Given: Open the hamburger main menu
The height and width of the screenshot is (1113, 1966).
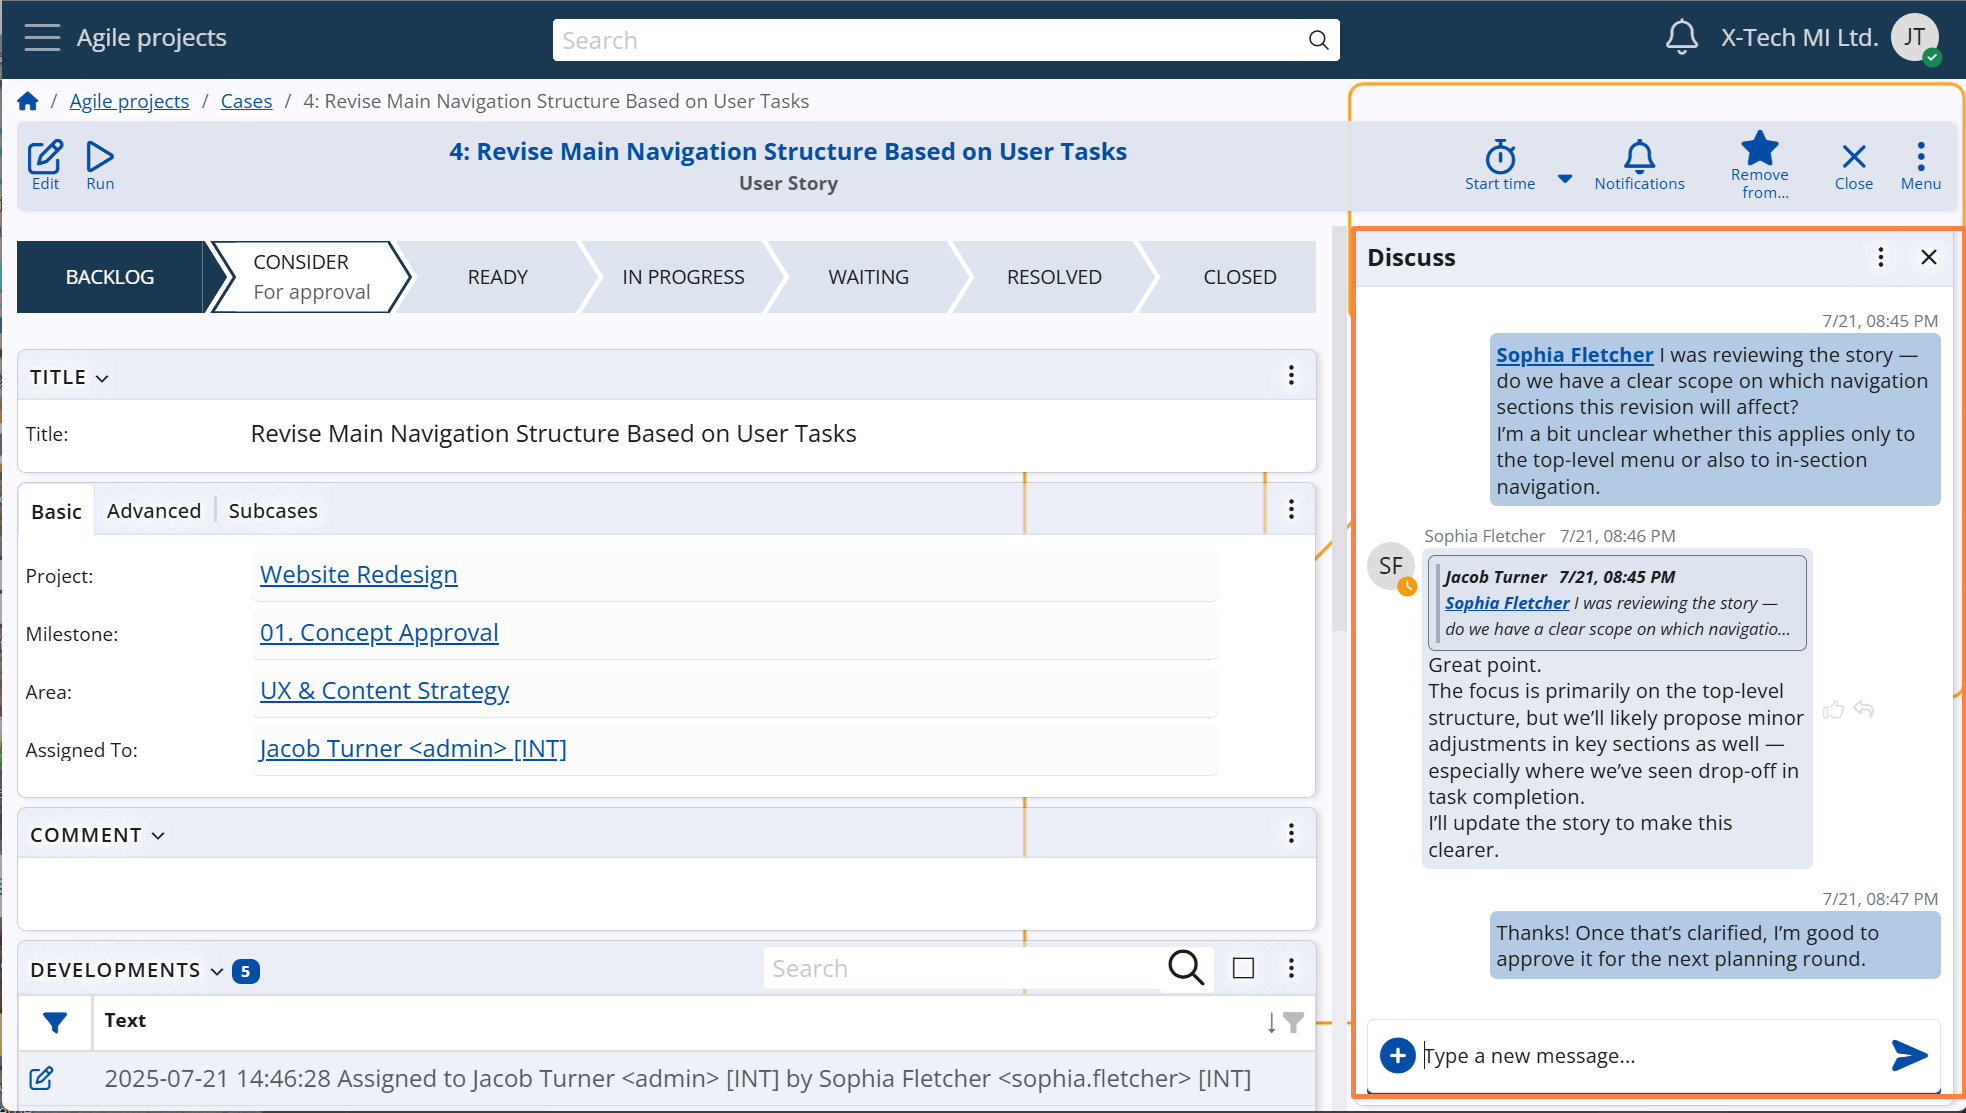Looking at the screenshot, I should (x=42, y=38).
